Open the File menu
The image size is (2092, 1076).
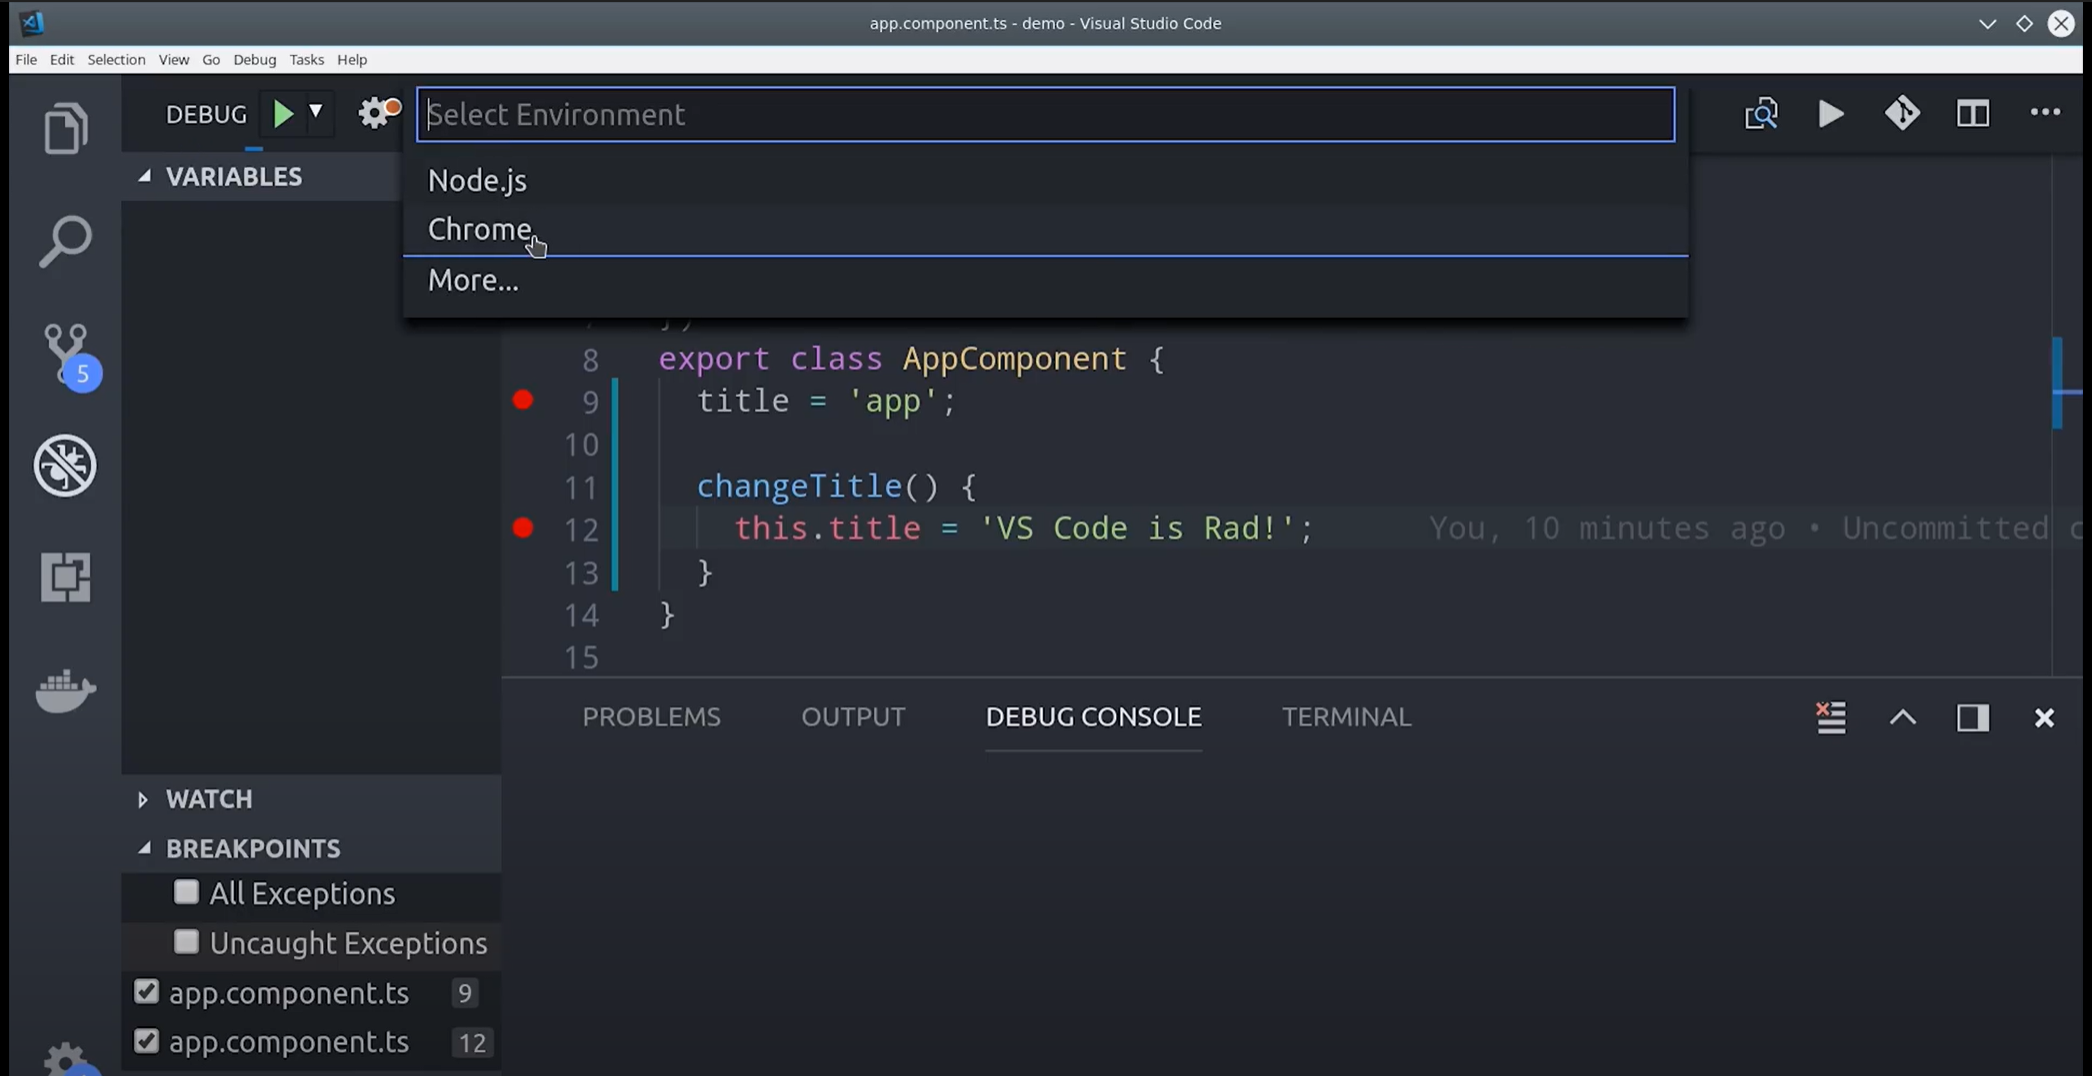(x=26, y=59)
